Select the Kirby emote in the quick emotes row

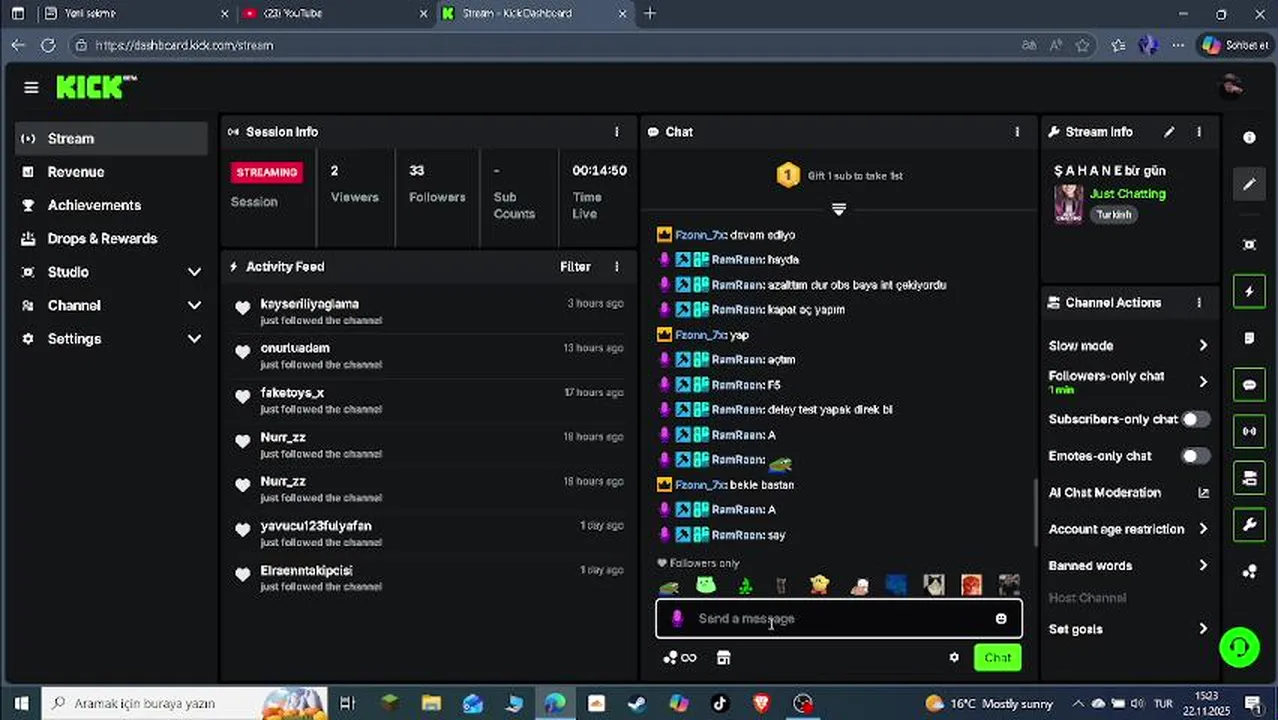(x=820, y=584)
